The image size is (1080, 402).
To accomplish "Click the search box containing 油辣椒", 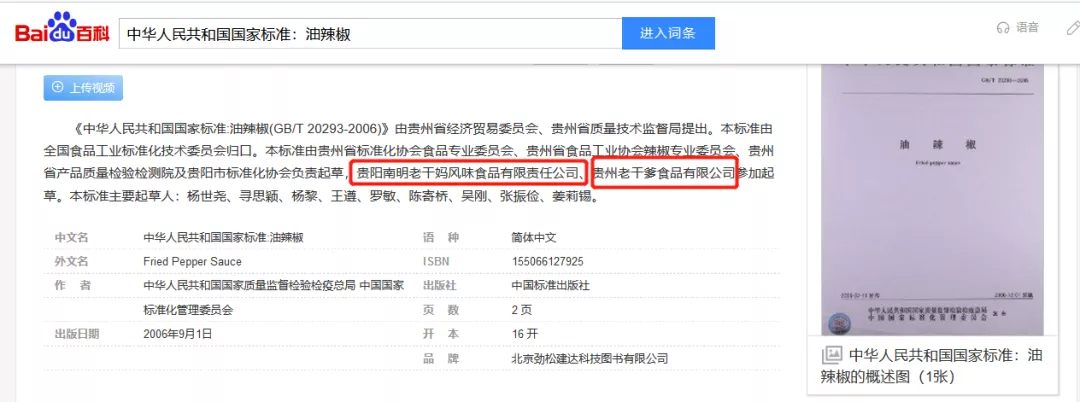I will 371,34.
